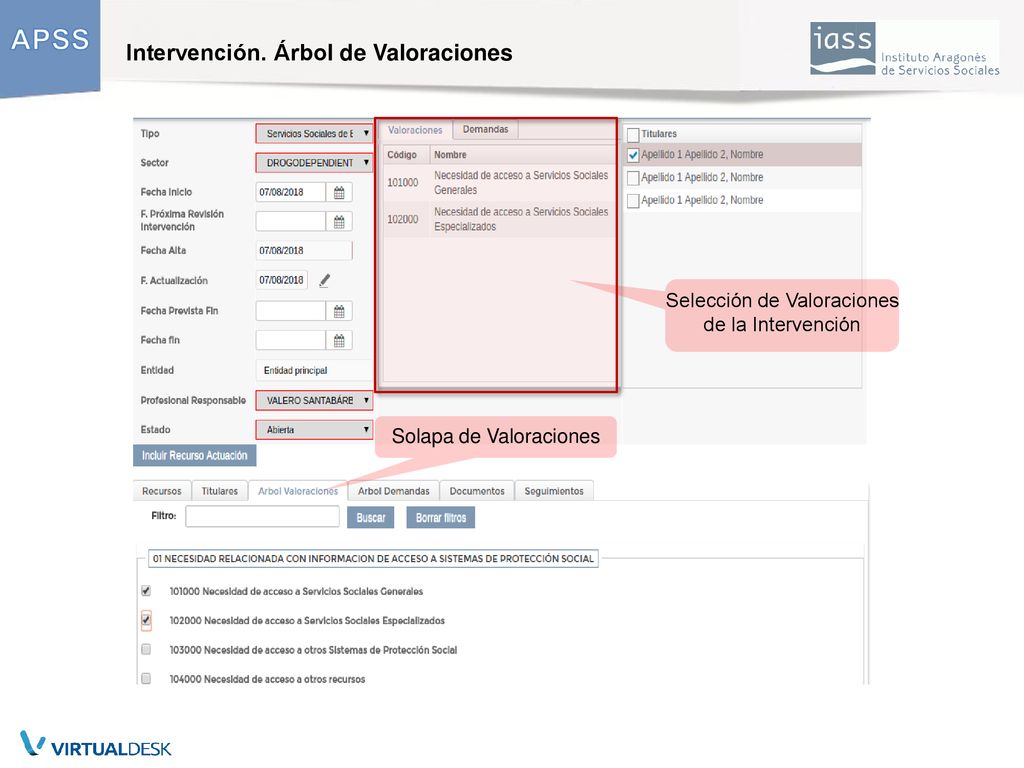Screen dimensions: 1024x768
Task: Click the Entidad principal field
Action: [x=314, y=370]
